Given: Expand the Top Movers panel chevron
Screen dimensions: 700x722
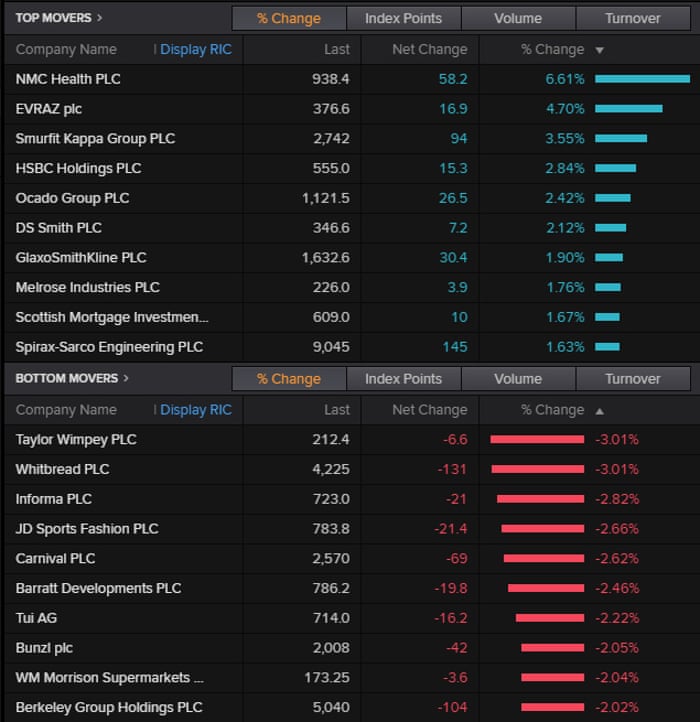Looking at the screenshot, I should click(99, 18).
